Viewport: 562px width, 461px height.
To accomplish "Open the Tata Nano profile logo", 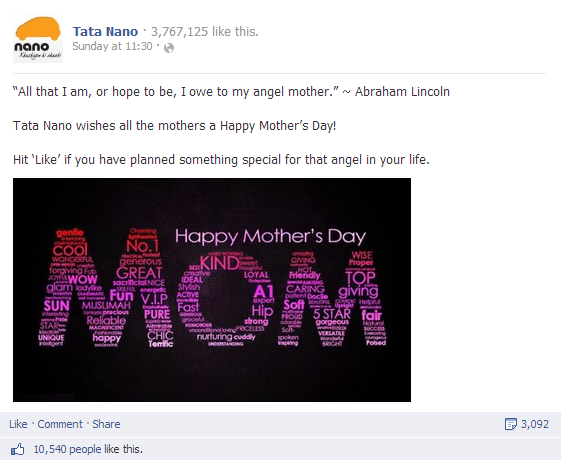I will (38, 38).
